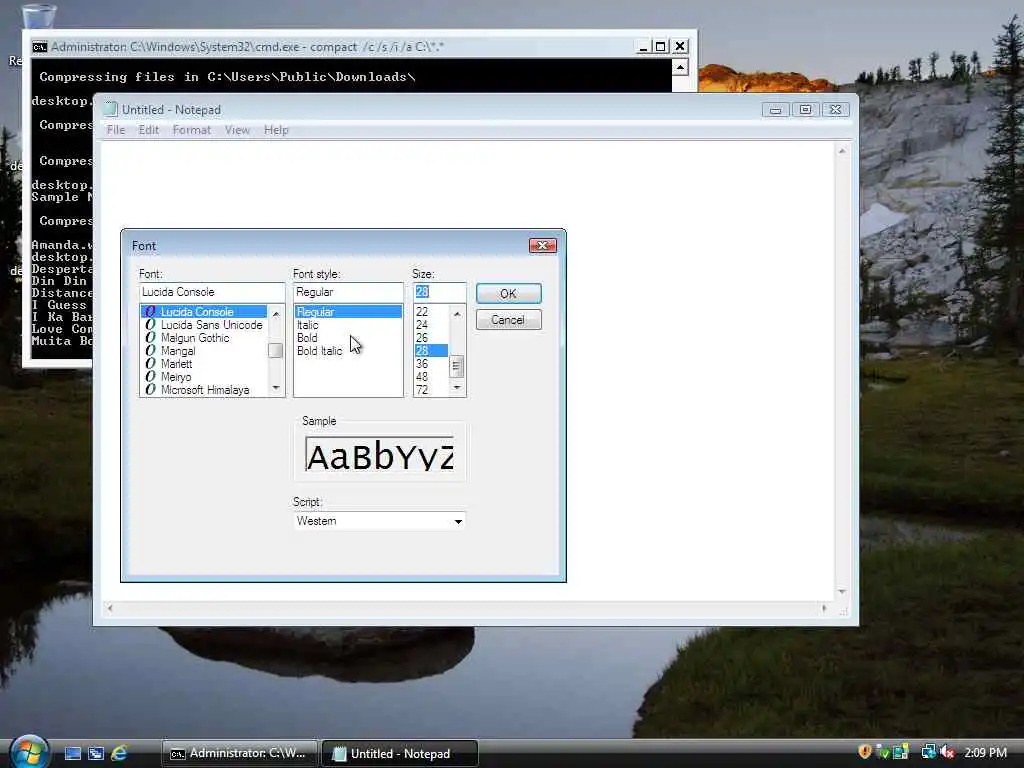Maximize the Notepad window
1024x768 pixels.
(x=805, y=110)
